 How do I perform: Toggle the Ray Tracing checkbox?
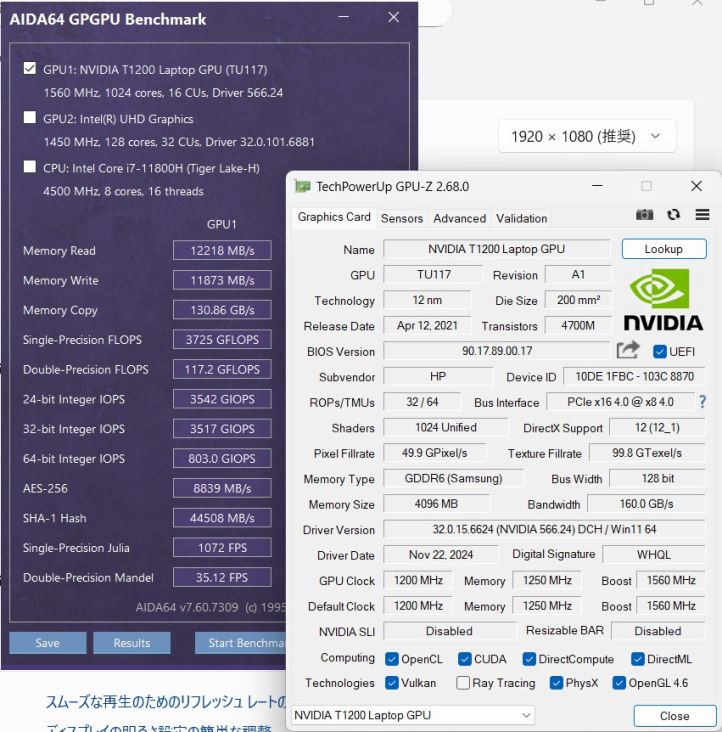[463, 683]
